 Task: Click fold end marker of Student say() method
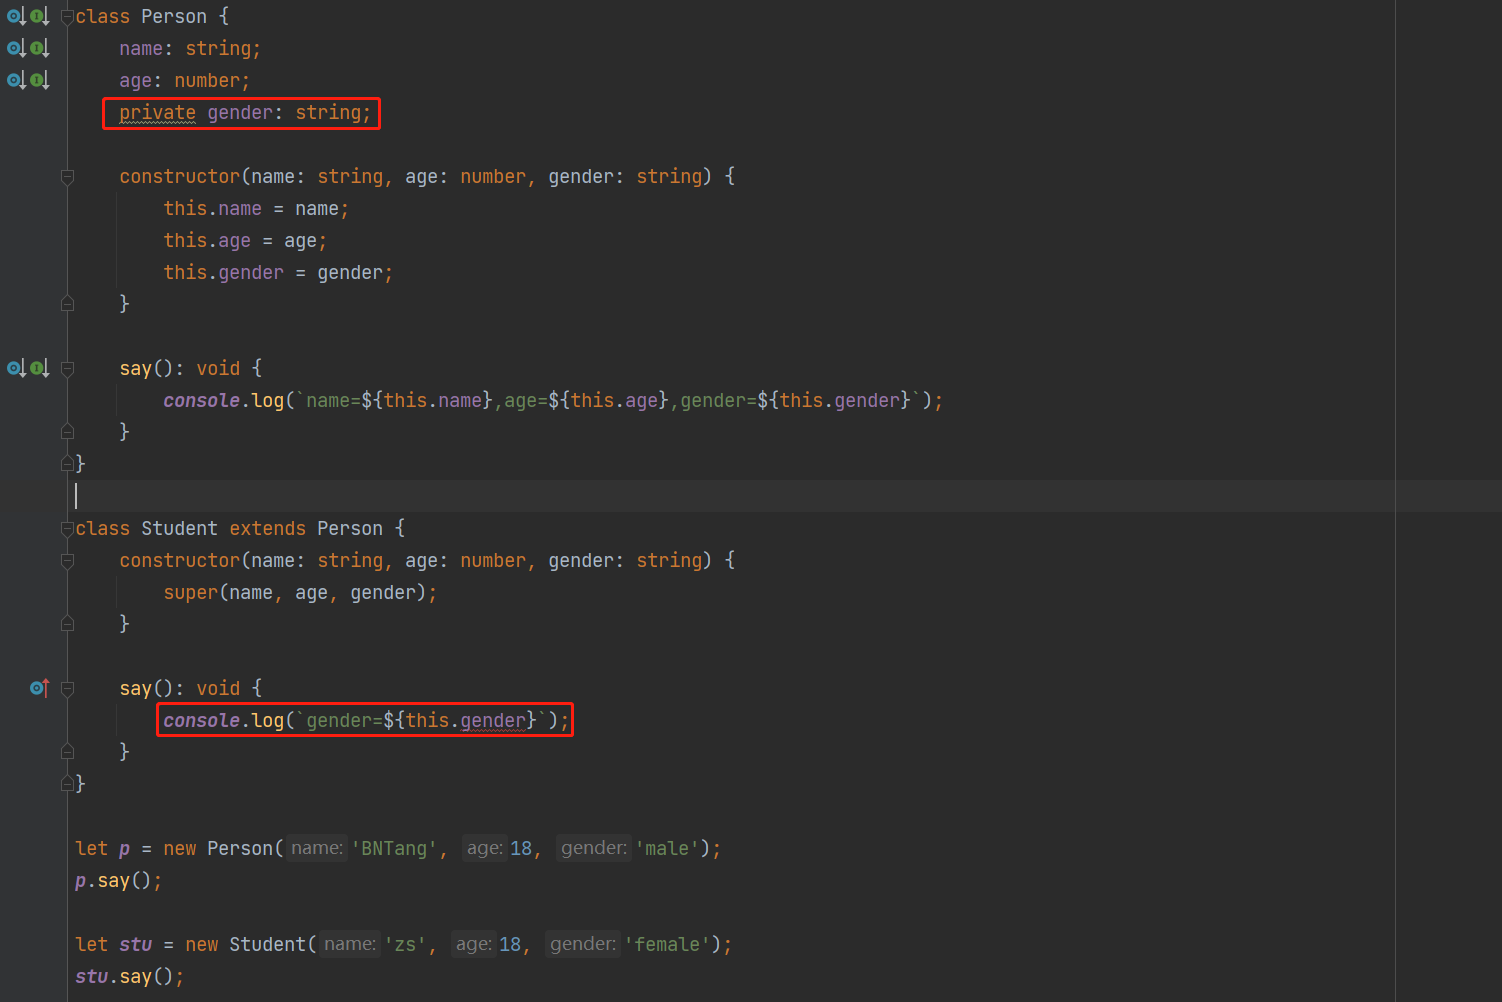coord(67,752)
